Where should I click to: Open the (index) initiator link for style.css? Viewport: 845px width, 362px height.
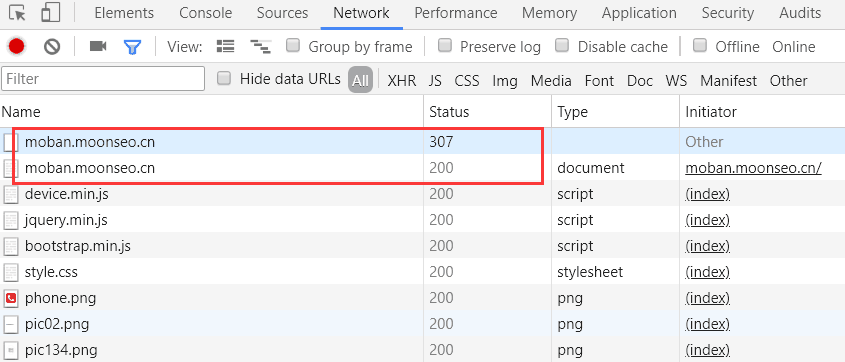click(x=708, y=272)
